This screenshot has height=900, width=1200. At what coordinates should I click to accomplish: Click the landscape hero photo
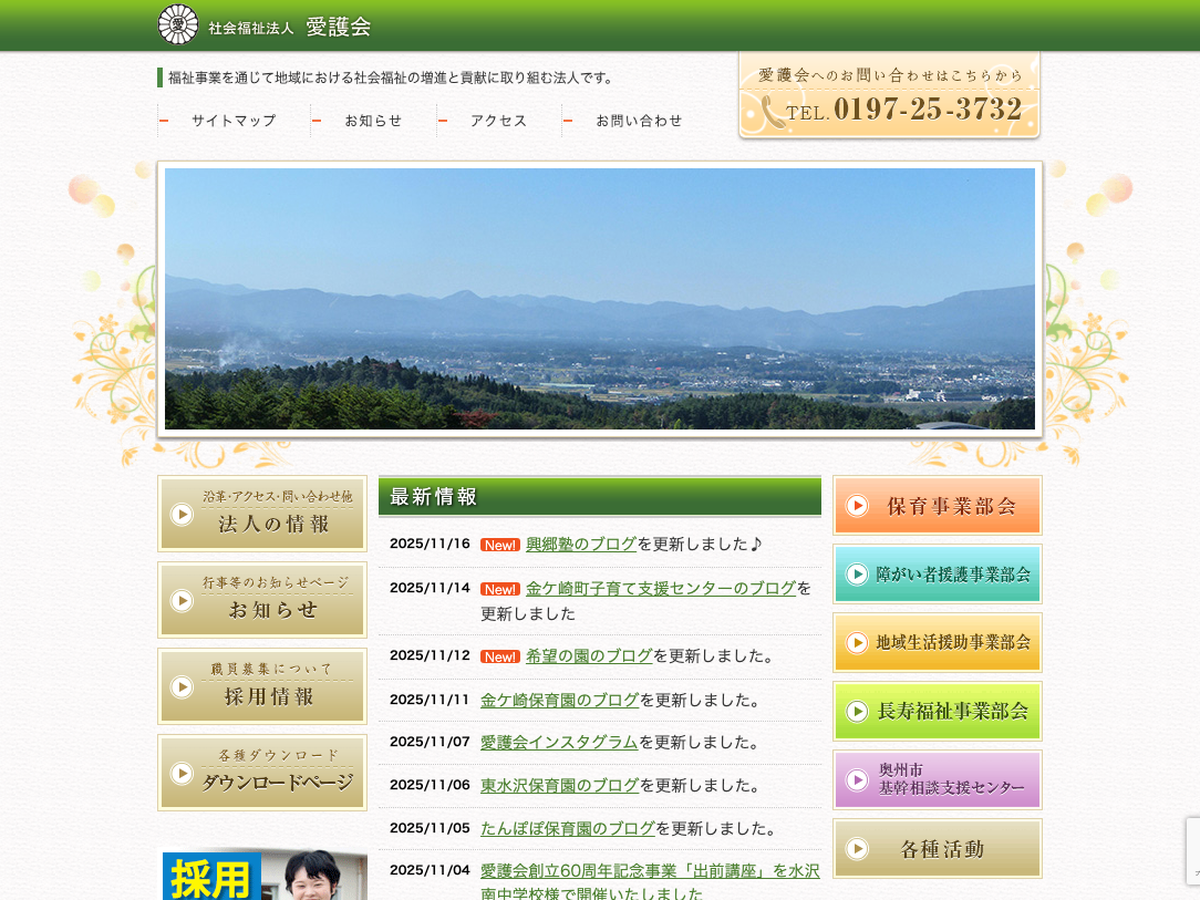tap(600, 298)
